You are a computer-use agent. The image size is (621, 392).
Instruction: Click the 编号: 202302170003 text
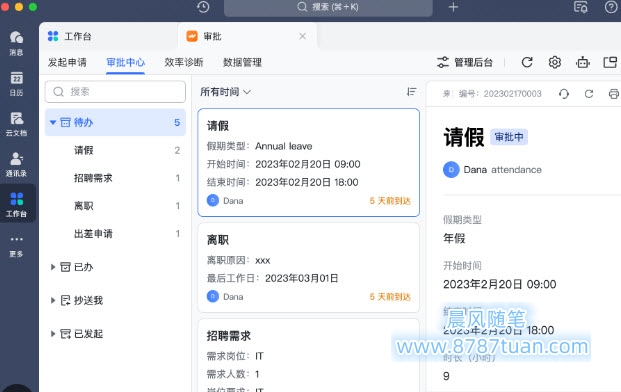coord(500,94)
